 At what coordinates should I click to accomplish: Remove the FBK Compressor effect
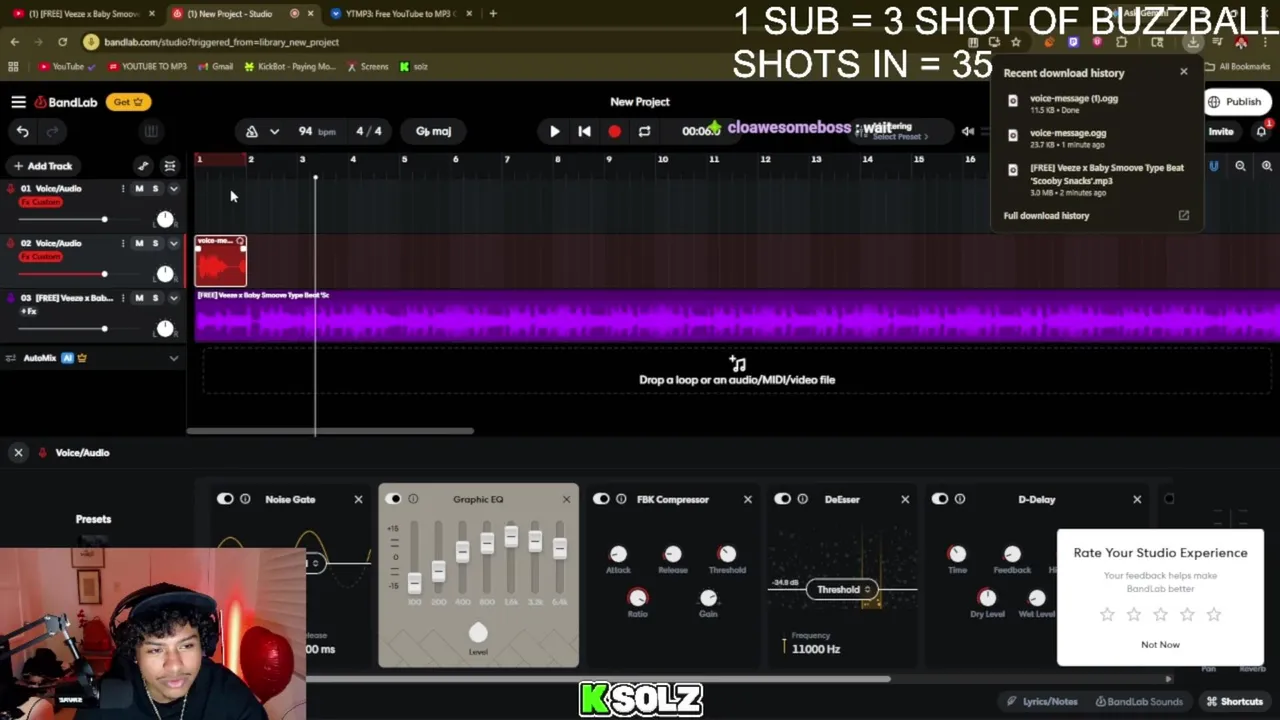[747, 499]
